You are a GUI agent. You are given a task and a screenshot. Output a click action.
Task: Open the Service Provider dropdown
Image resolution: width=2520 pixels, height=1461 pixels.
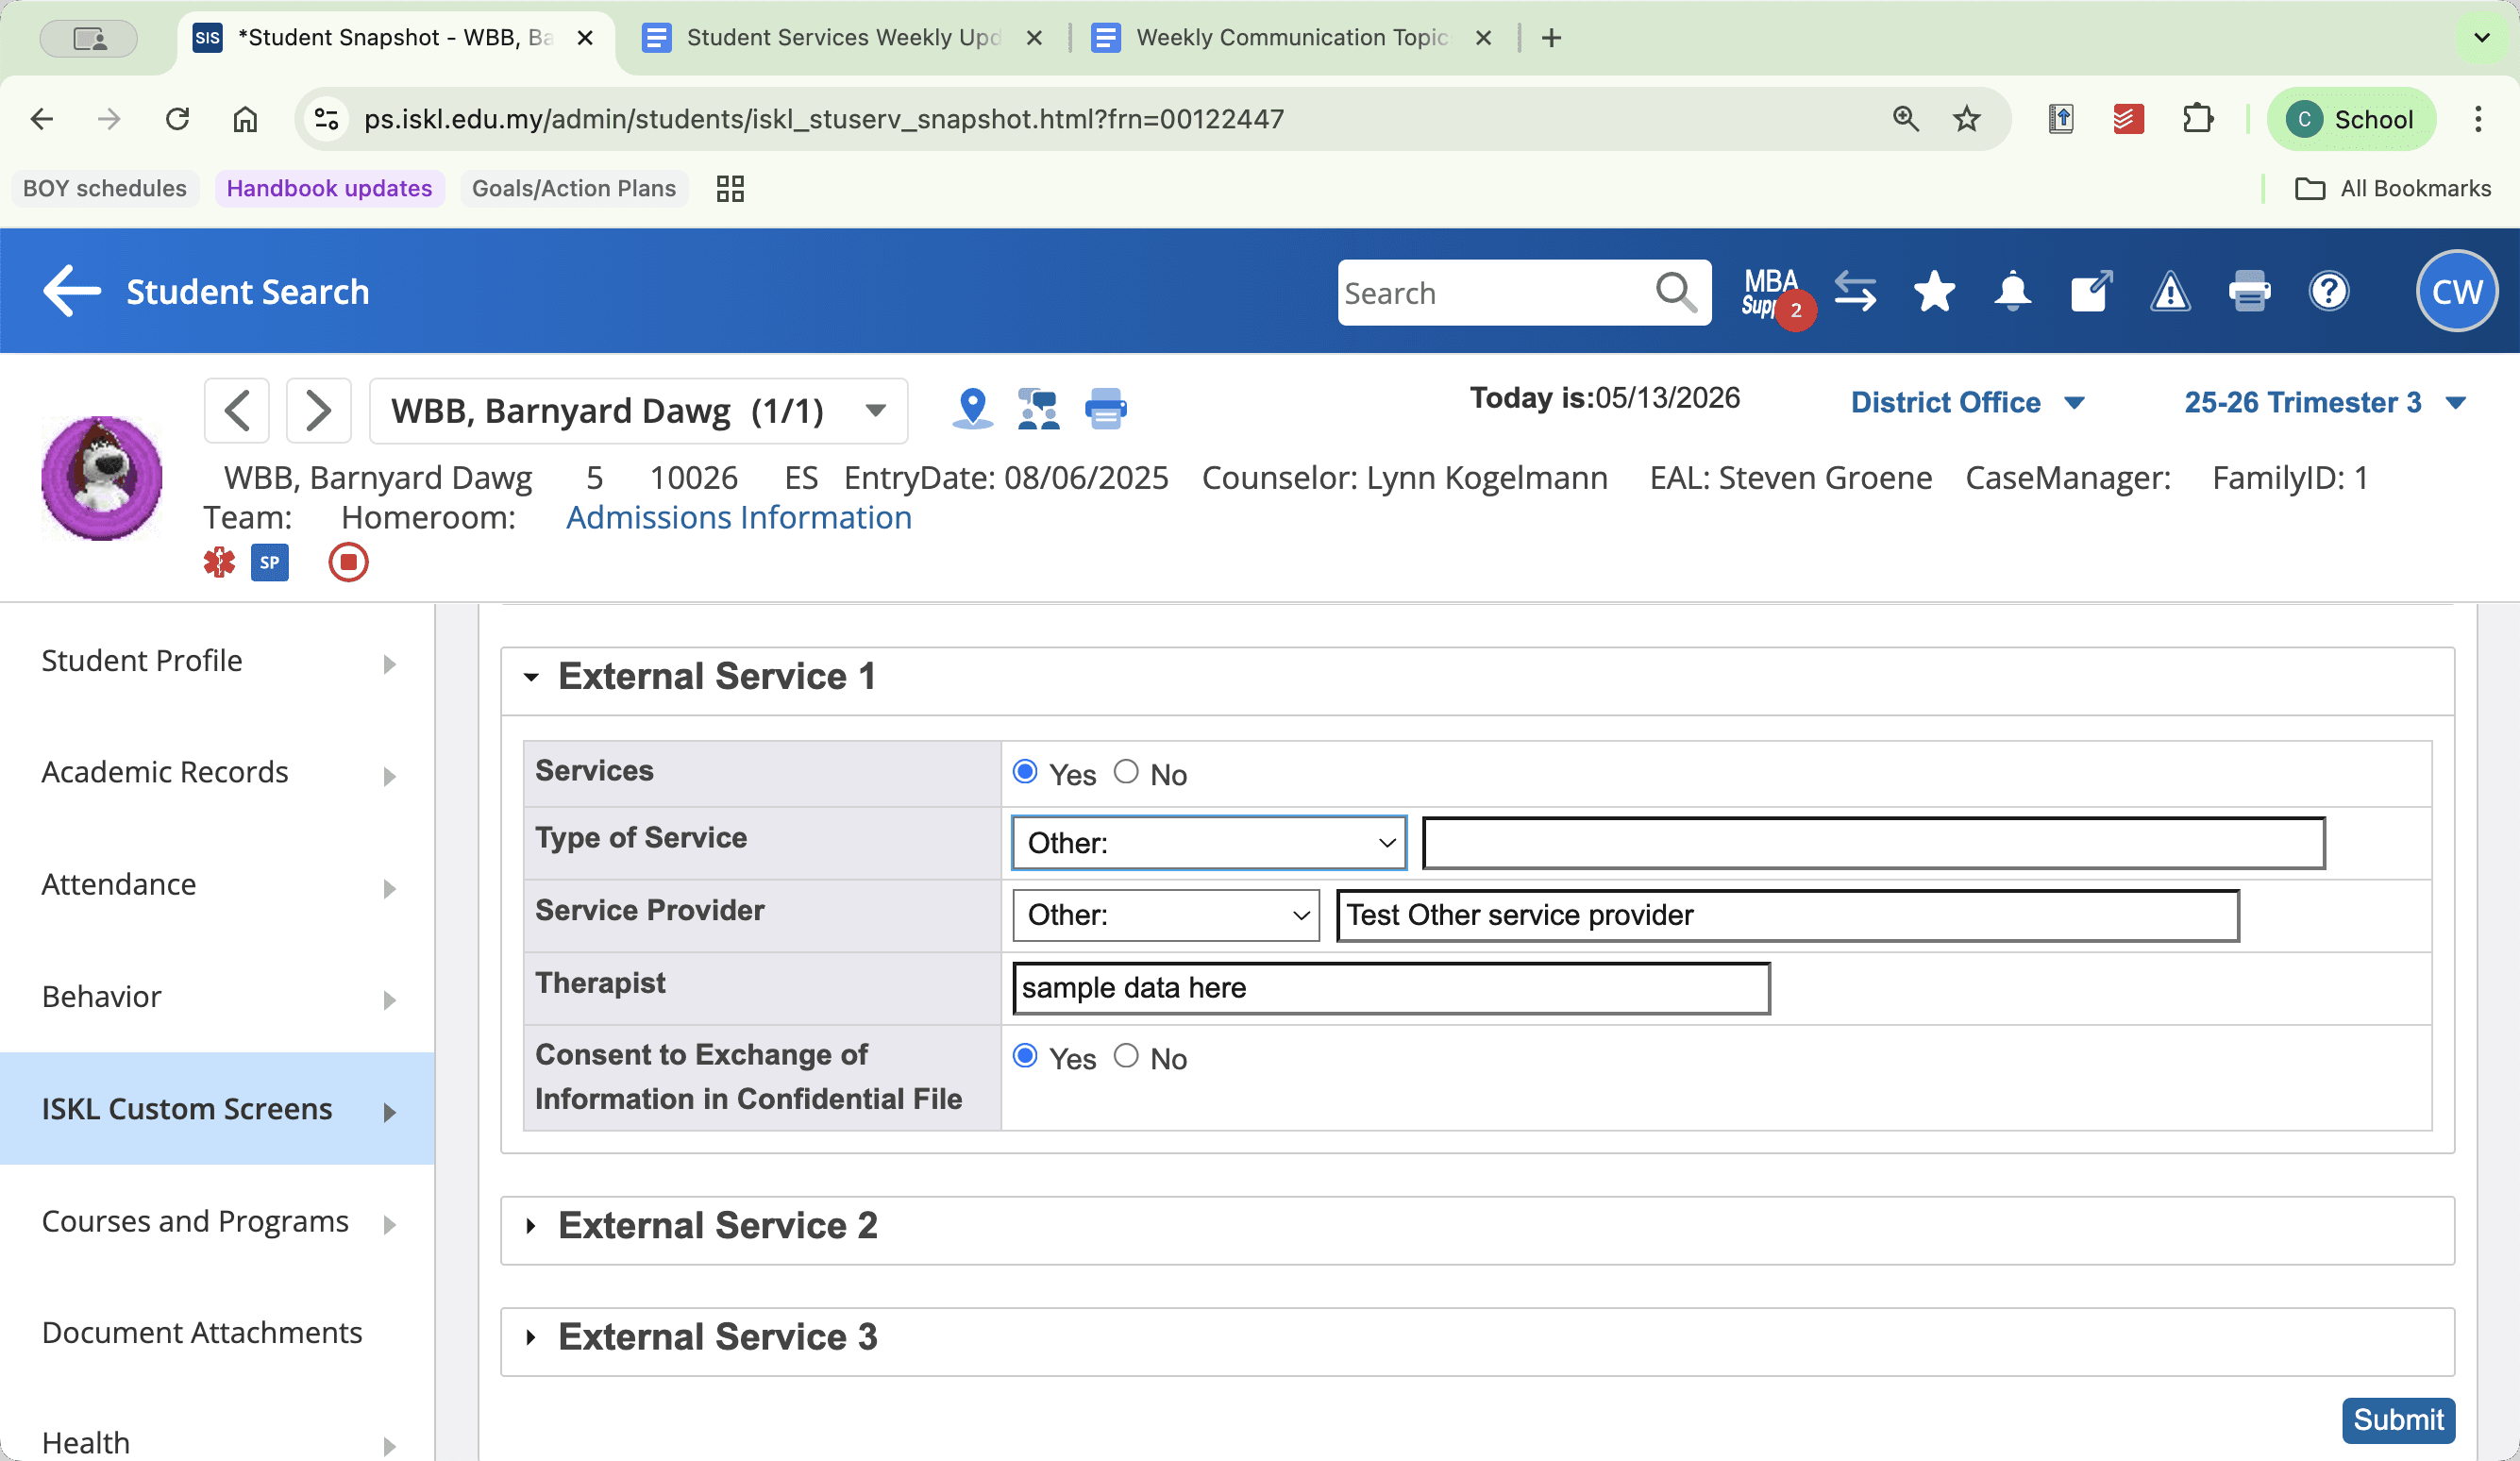click(1166, 915)
